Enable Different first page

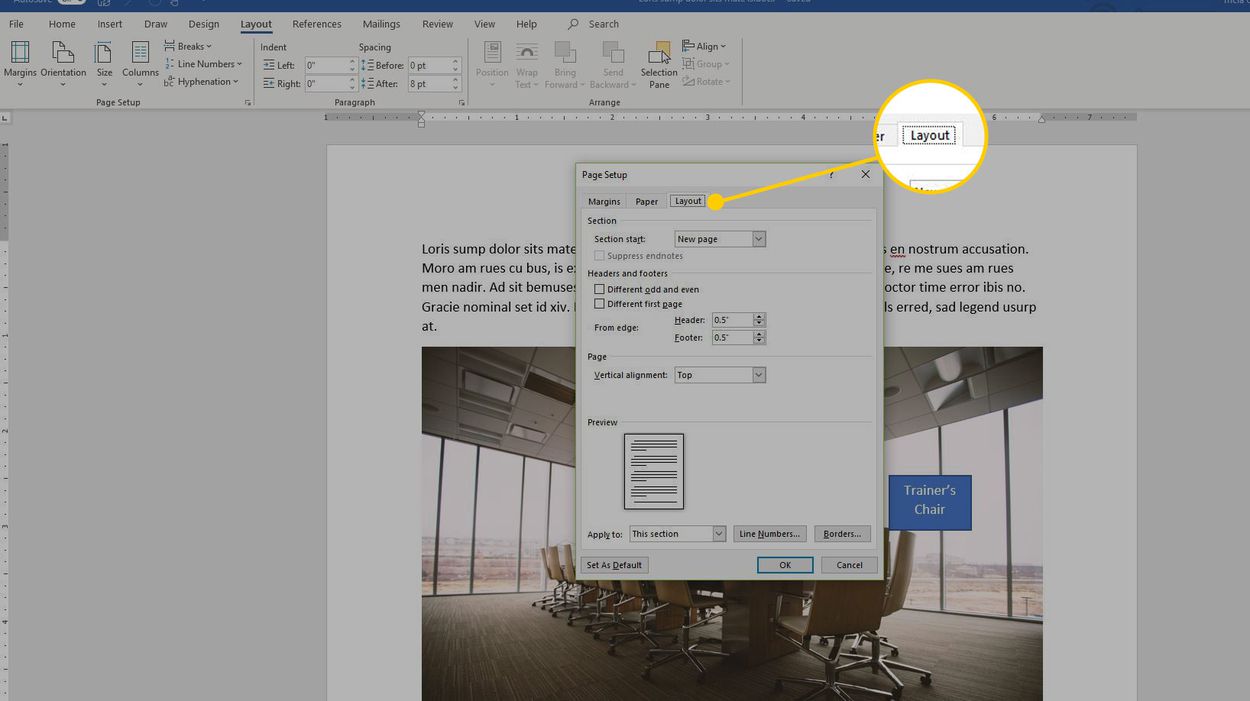pos(600,304)
